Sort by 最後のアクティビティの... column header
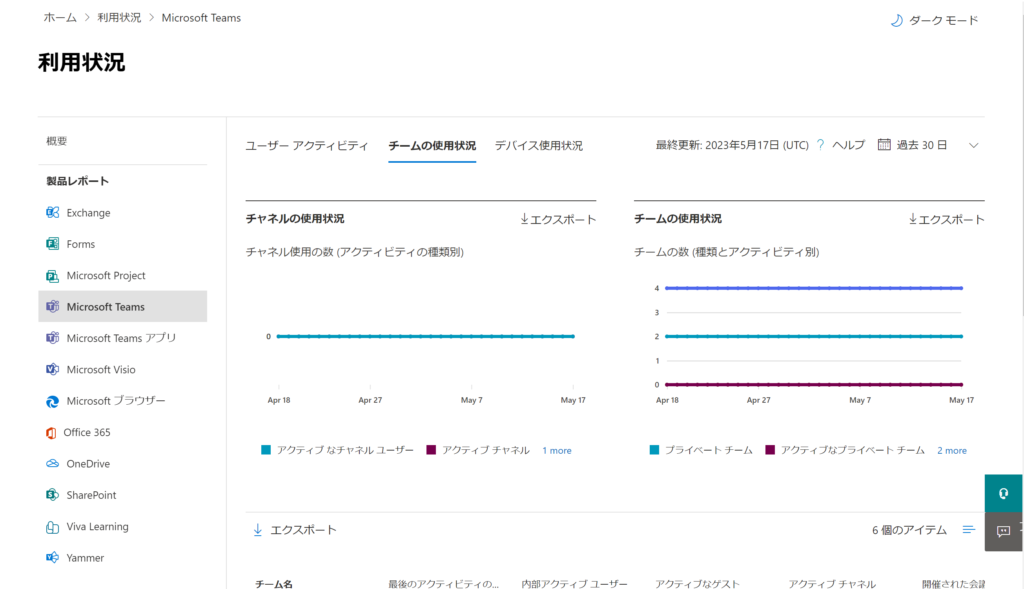The image size is (1024, 589). point(443,584)
